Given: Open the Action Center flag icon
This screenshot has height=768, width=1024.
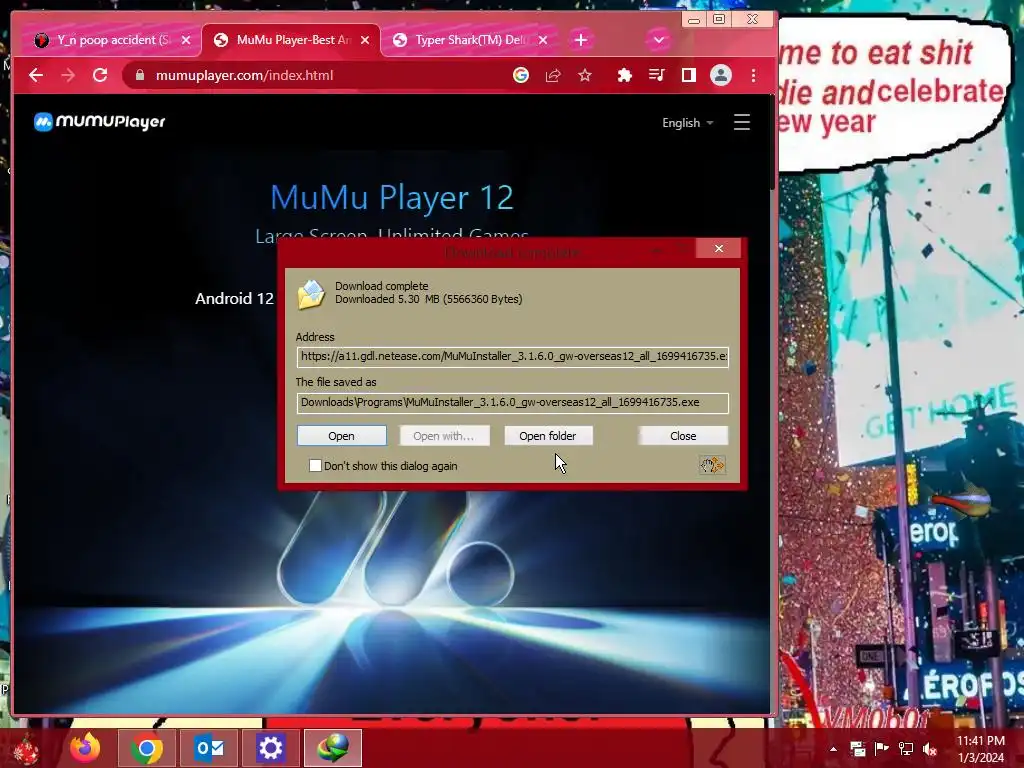Looking at the screenshot, I should 882,749.
